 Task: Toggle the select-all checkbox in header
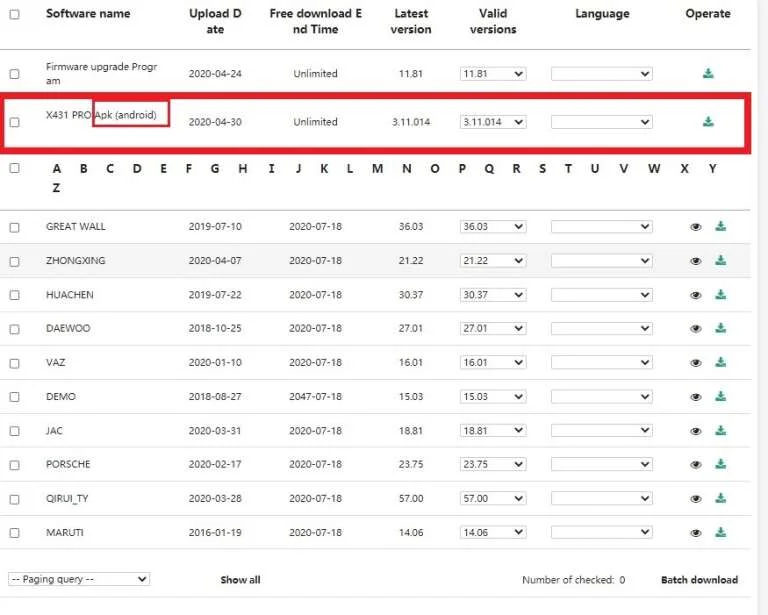pyautogui.click(x=14, y=14)
